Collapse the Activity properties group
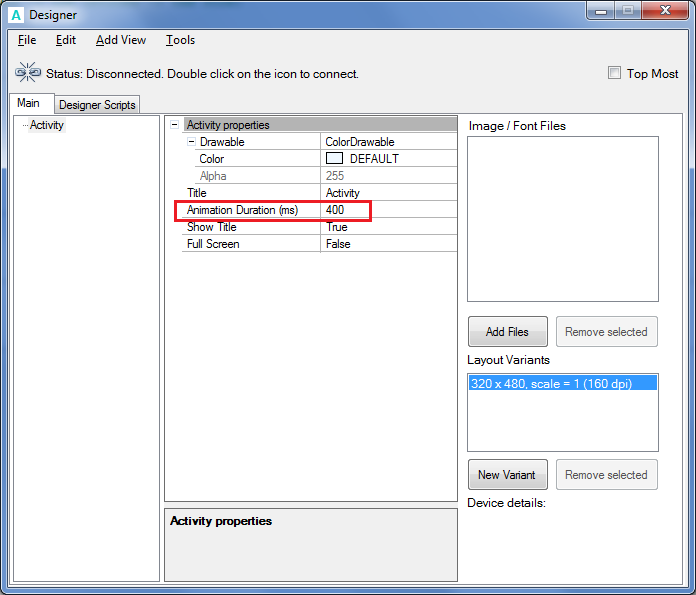 [x=174, y=125]
